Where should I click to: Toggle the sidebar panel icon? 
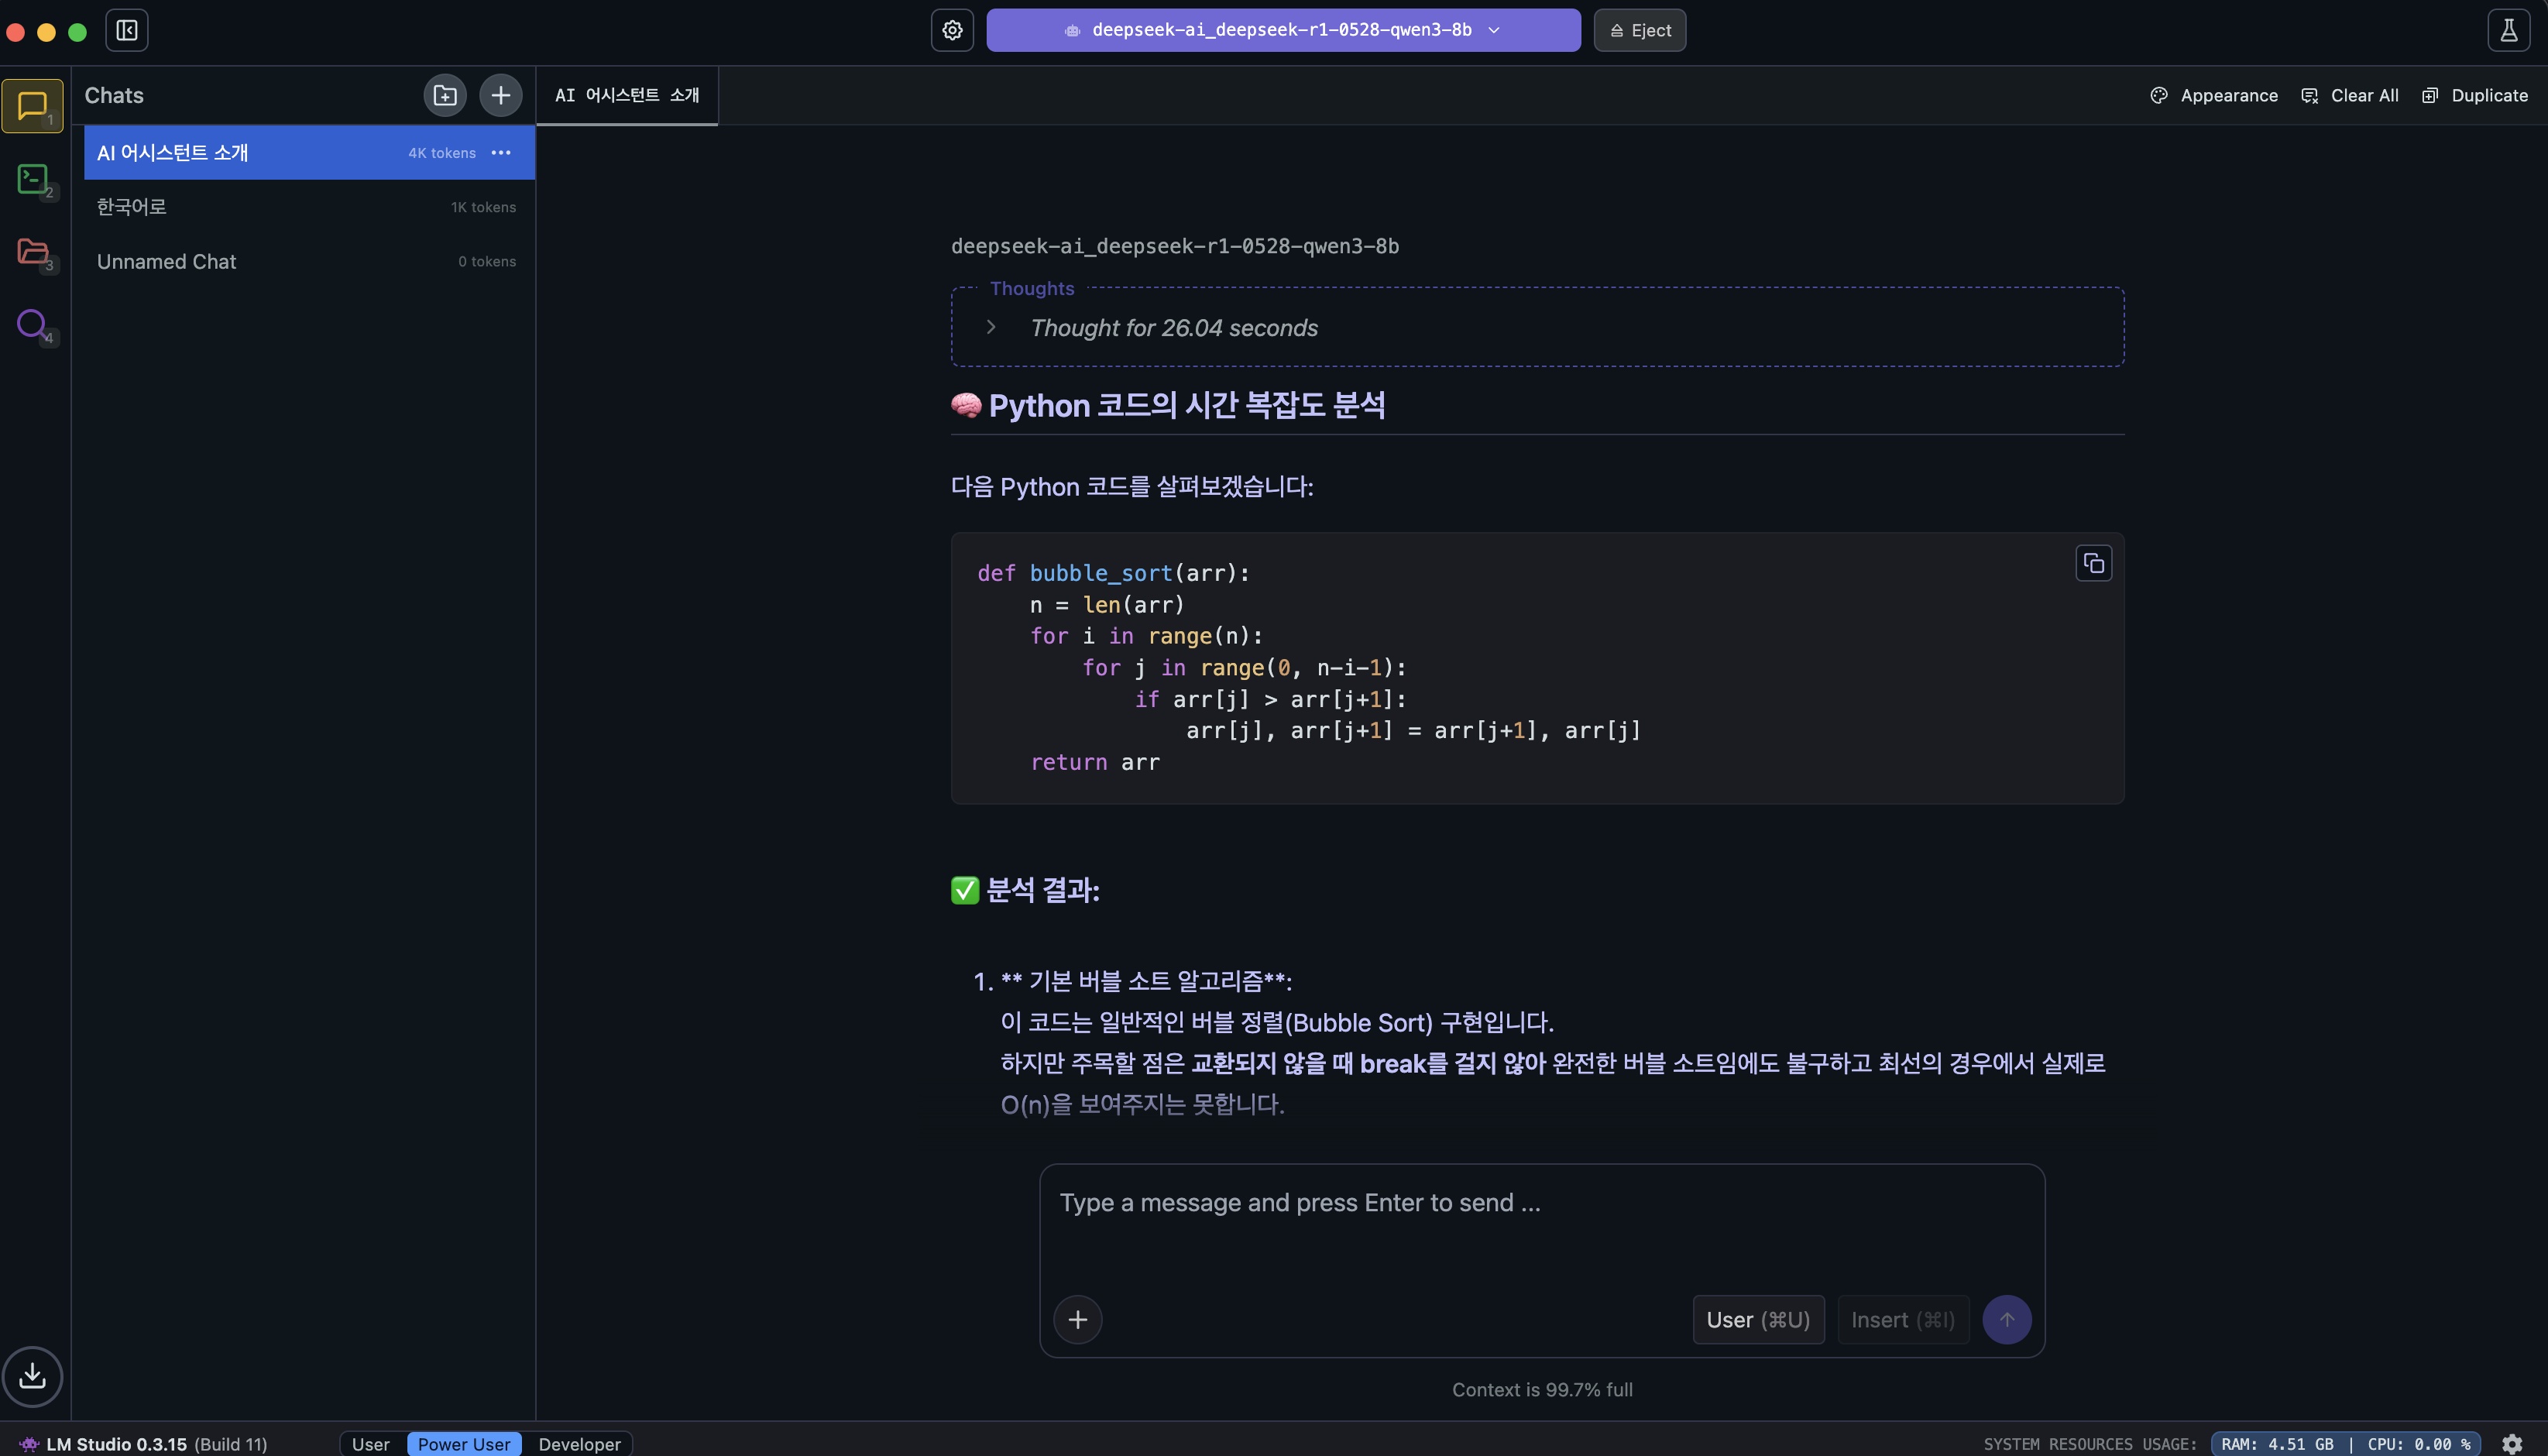(x=127, y=30)
